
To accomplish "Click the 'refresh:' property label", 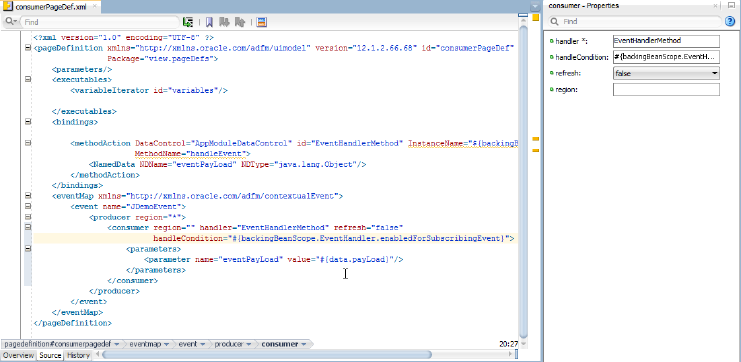I will click(x=568, y=73).
